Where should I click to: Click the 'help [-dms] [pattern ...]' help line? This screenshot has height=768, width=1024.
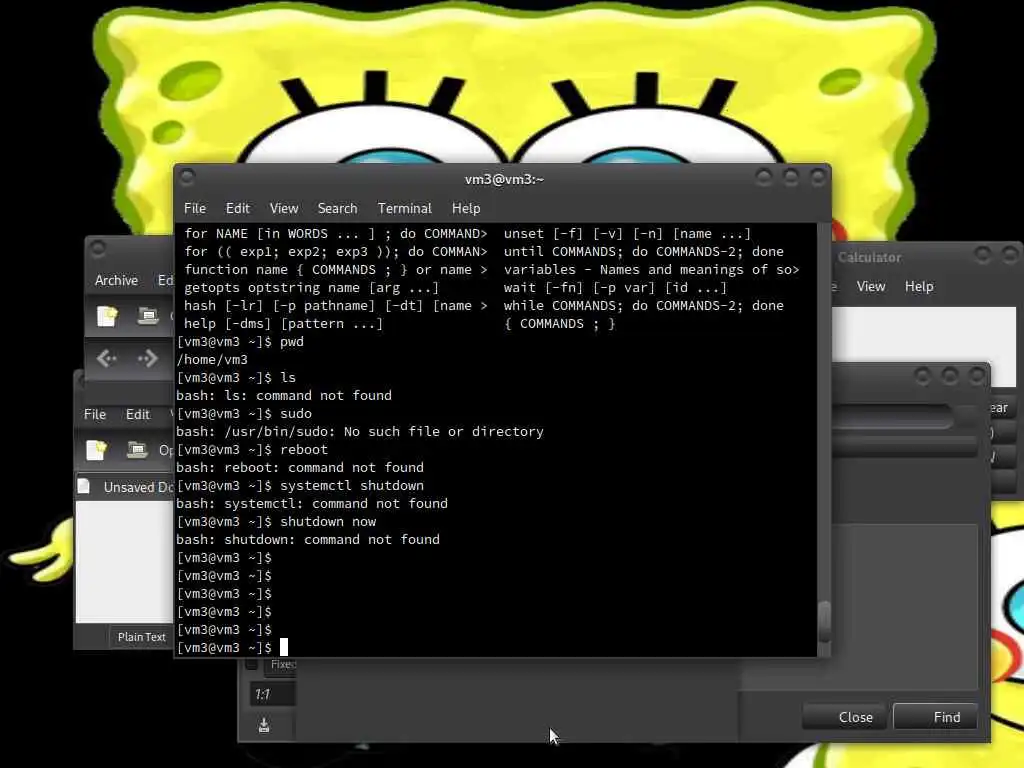click(x=283, y=323)
